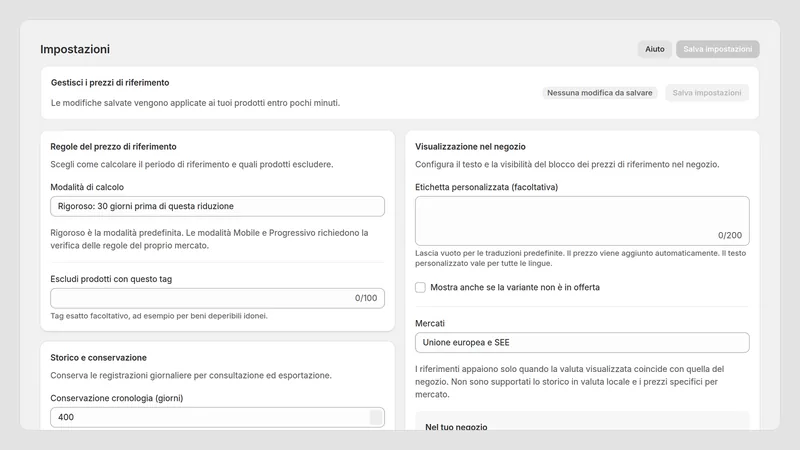
Task: Click the 'Nel tuo negozio' section label
Action: (456, 427)
